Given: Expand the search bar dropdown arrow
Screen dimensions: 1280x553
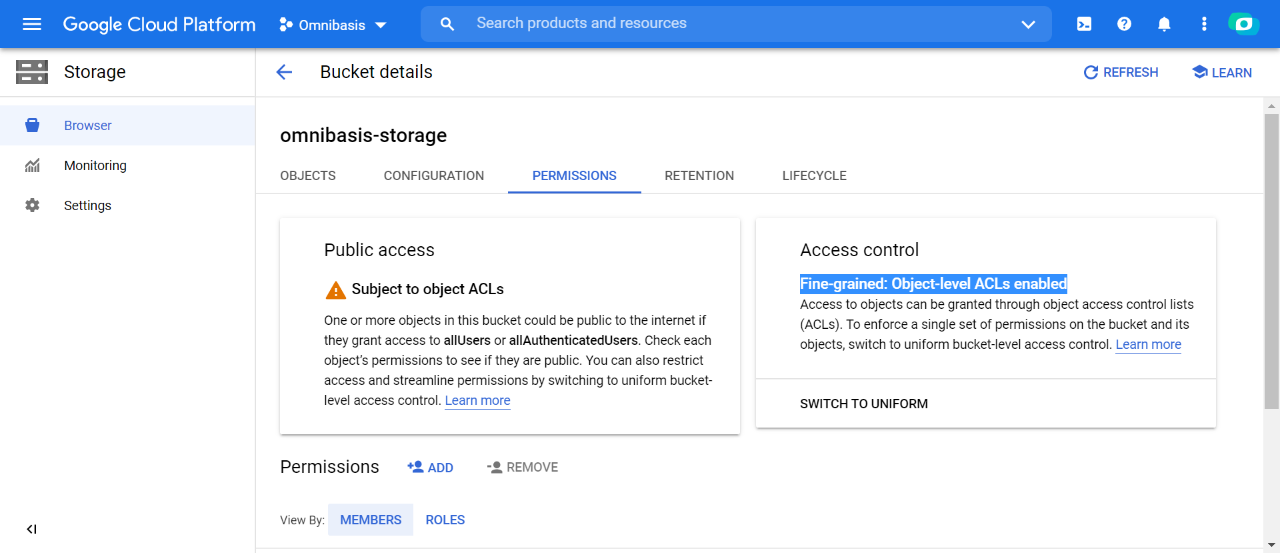Looking at the screenshot, I should click(x=1028, y=24).
